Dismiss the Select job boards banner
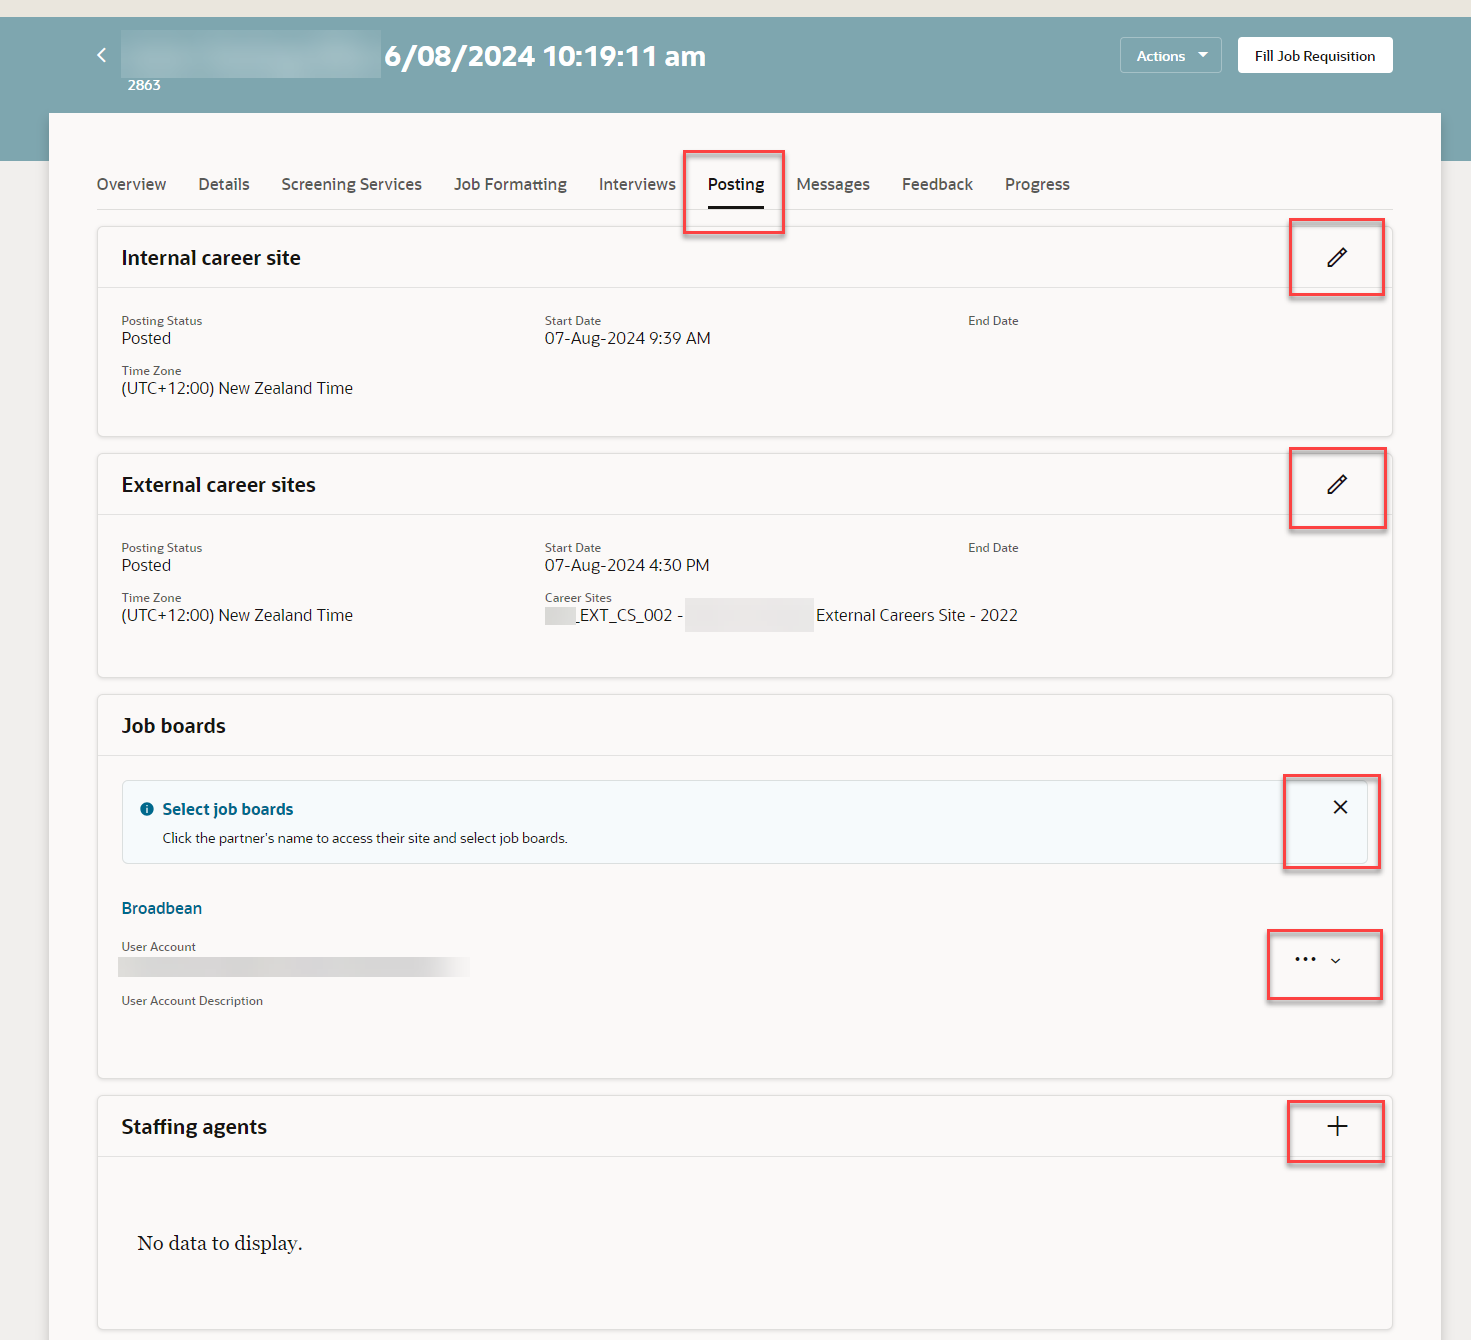Image resolution: width=1471 pixels, height=1340 pixels. coord(1340,807)
